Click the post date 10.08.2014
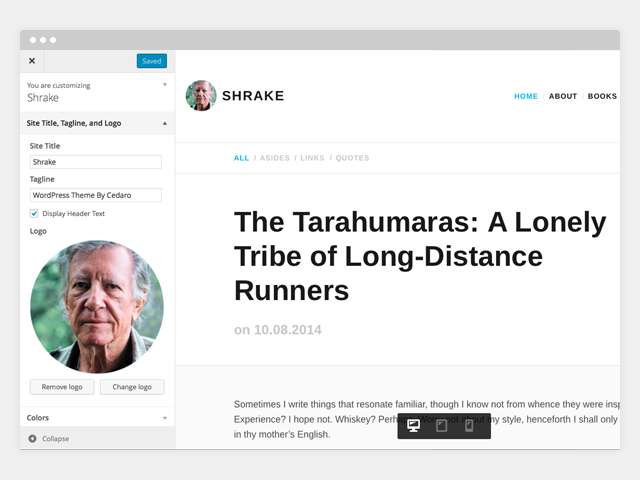This screenshot has height=480, width=640. coord(288,330)
